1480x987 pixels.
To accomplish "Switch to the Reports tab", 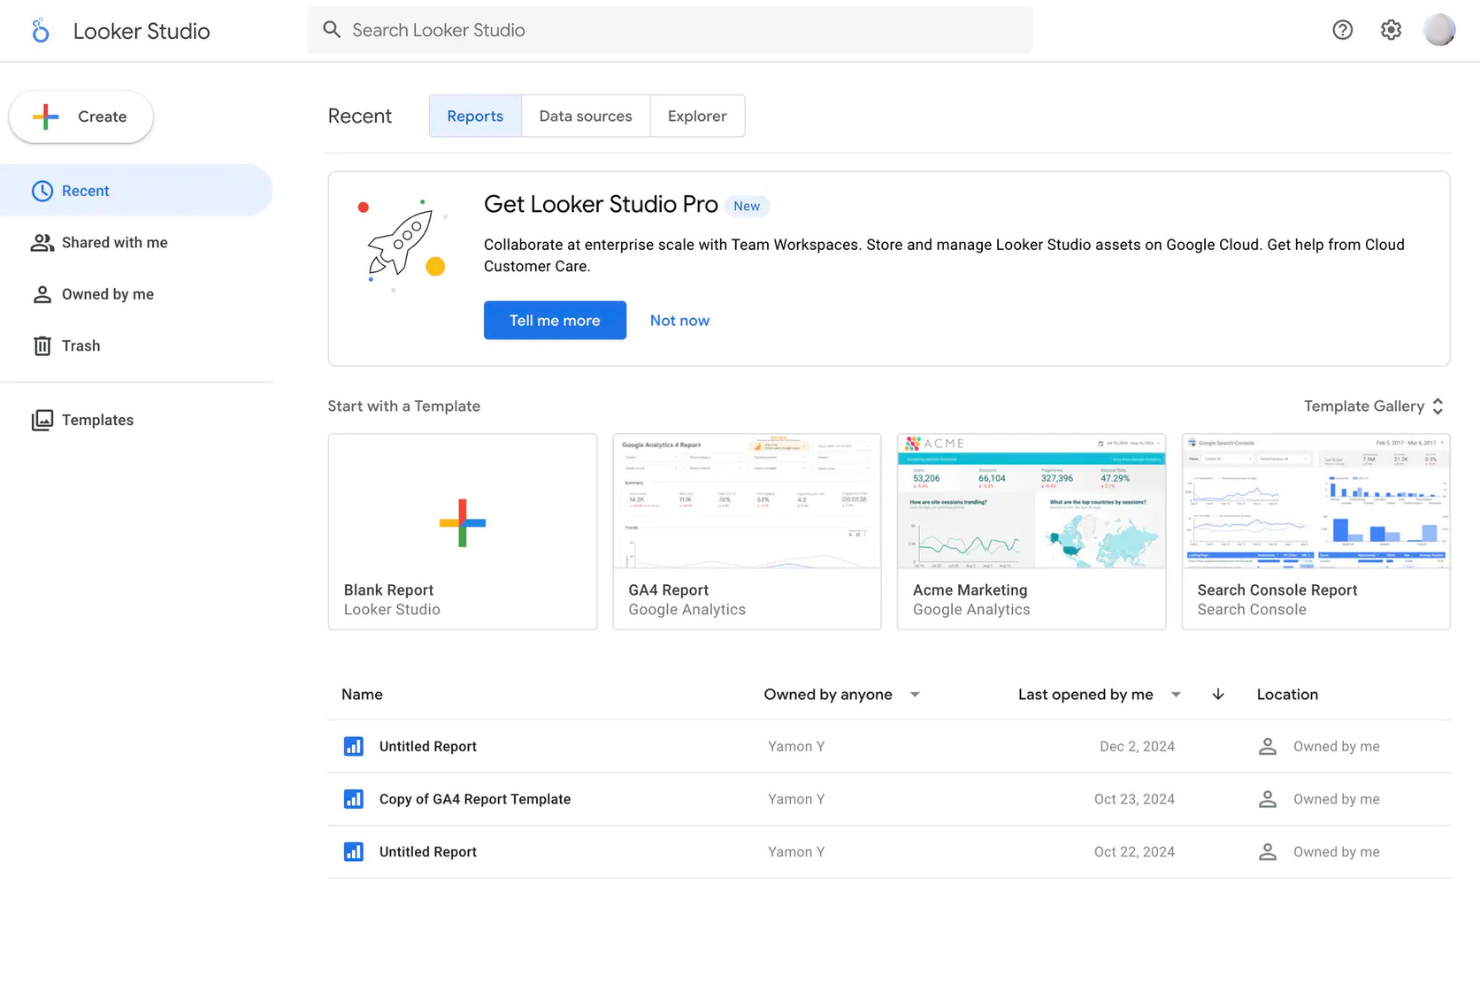I will click(475, 116).
